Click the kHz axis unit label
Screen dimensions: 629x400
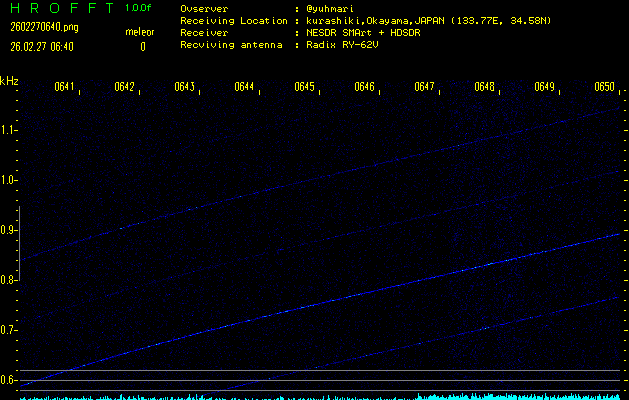pos(9,80)
